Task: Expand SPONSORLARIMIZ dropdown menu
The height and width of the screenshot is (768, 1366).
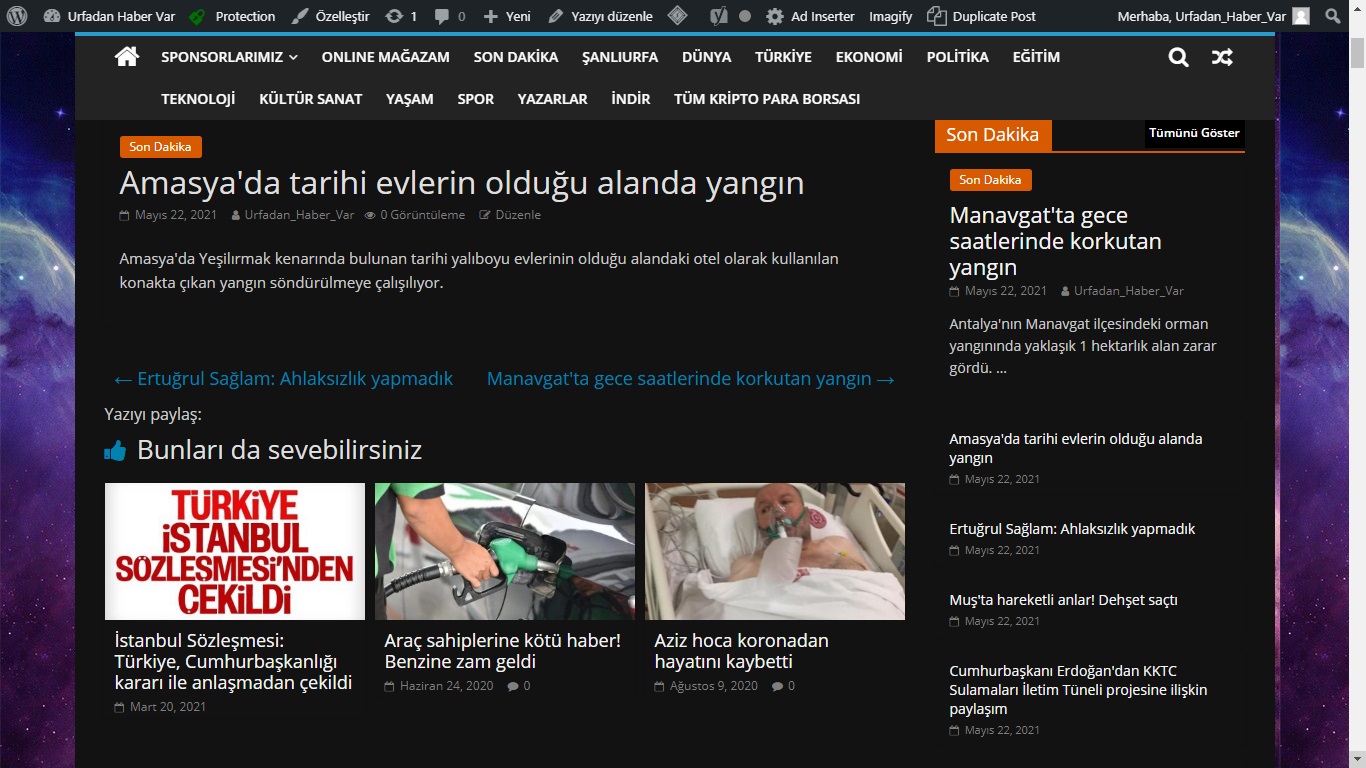Action: point(229,57)
